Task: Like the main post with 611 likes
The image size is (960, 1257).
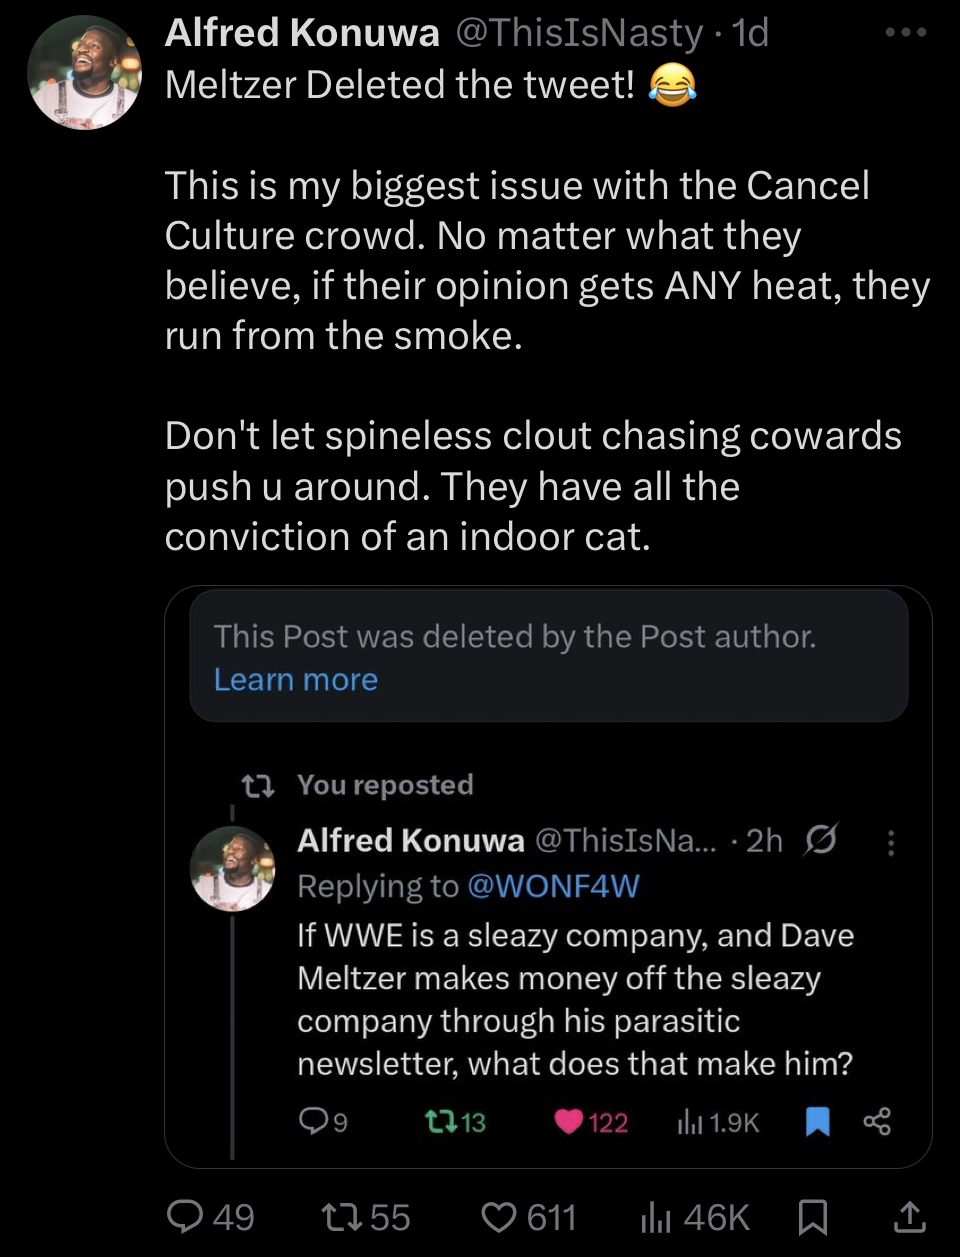Action: pyautogui.click(x=498, y=1217)
